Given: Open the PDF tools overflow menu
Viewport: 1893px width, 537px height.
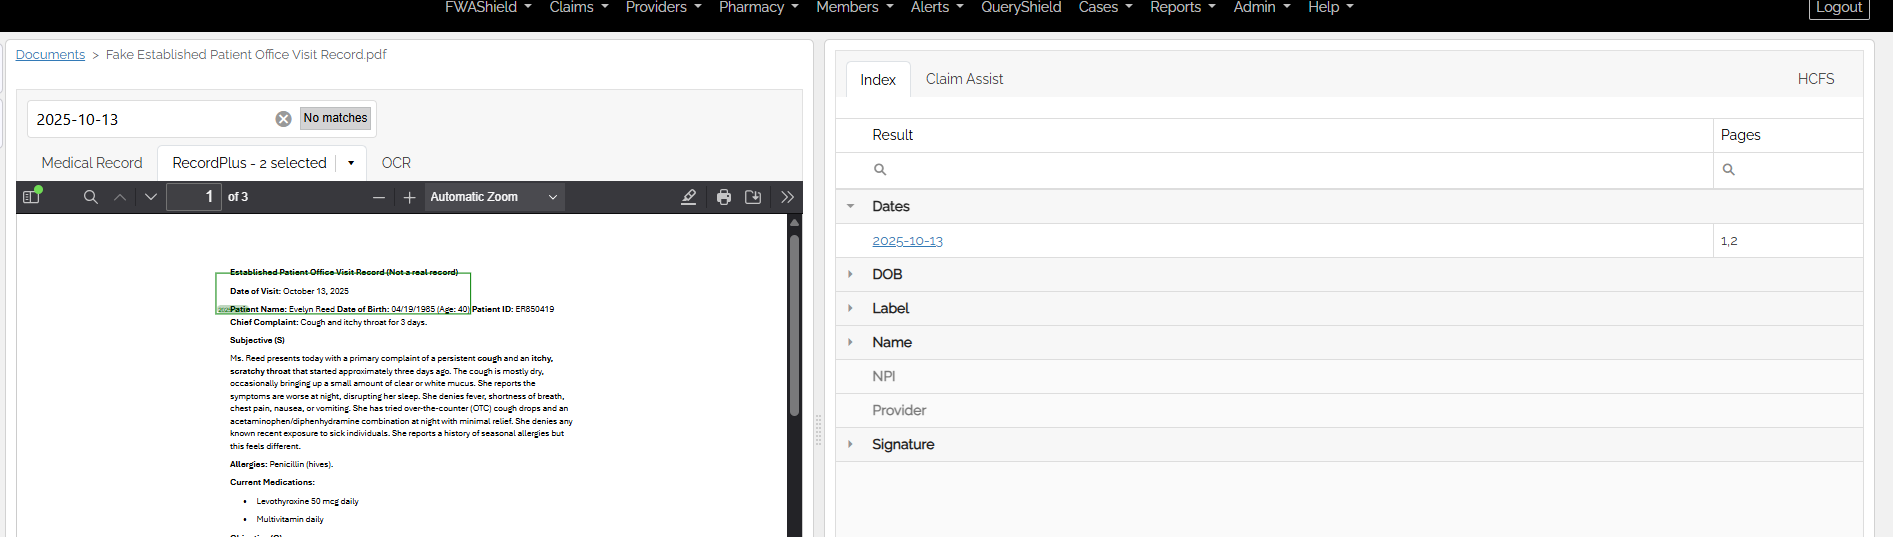Looking at the screenshot, I should (787, 197).
